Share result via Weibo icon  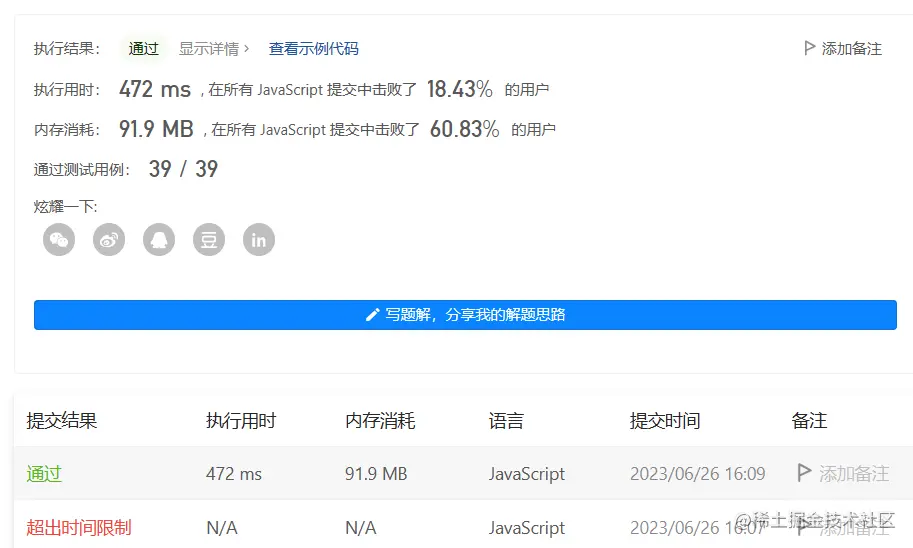tap(109, 239)
